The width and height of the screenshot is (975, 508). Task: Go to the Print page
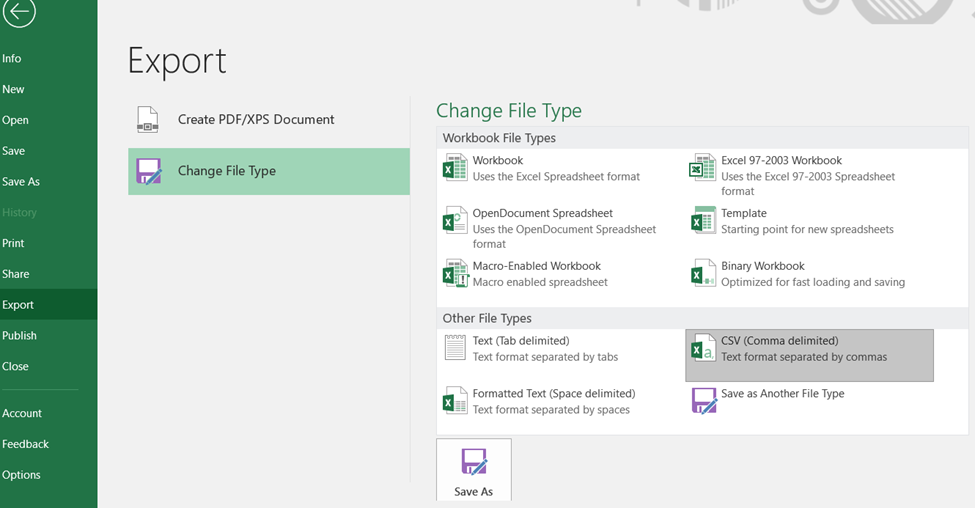(13, 243)
